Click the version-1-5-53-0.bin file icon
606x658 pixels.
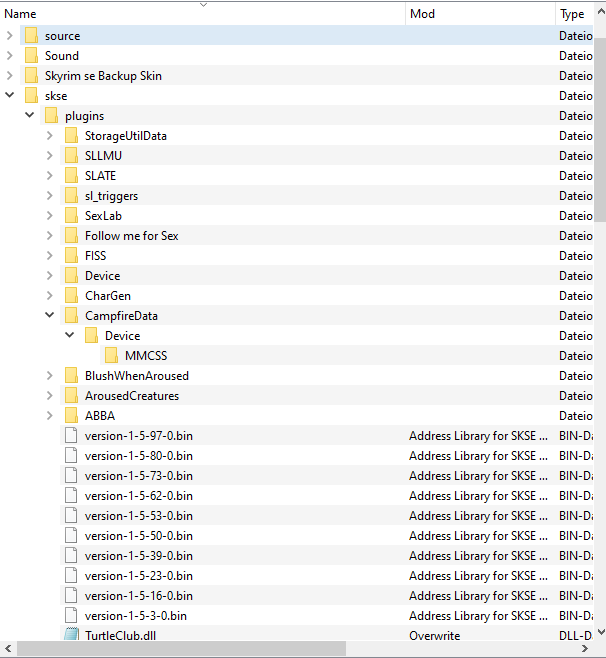click(x=71, y=515)
